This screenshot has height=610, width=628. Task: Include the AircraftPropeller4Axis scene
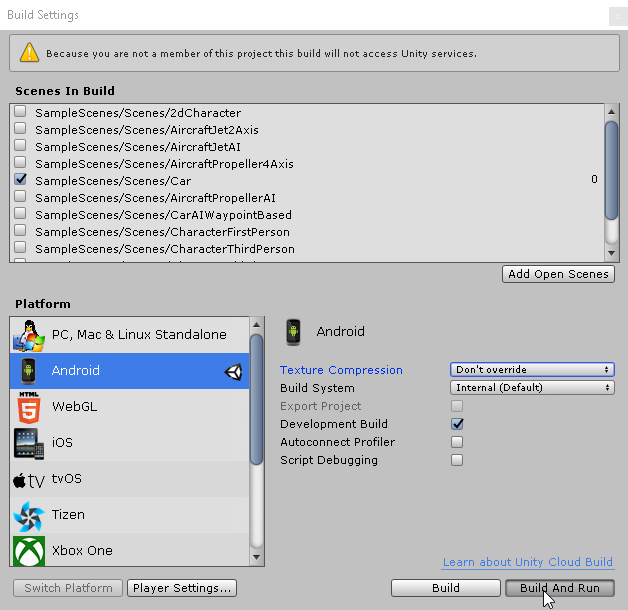[20, 162]
